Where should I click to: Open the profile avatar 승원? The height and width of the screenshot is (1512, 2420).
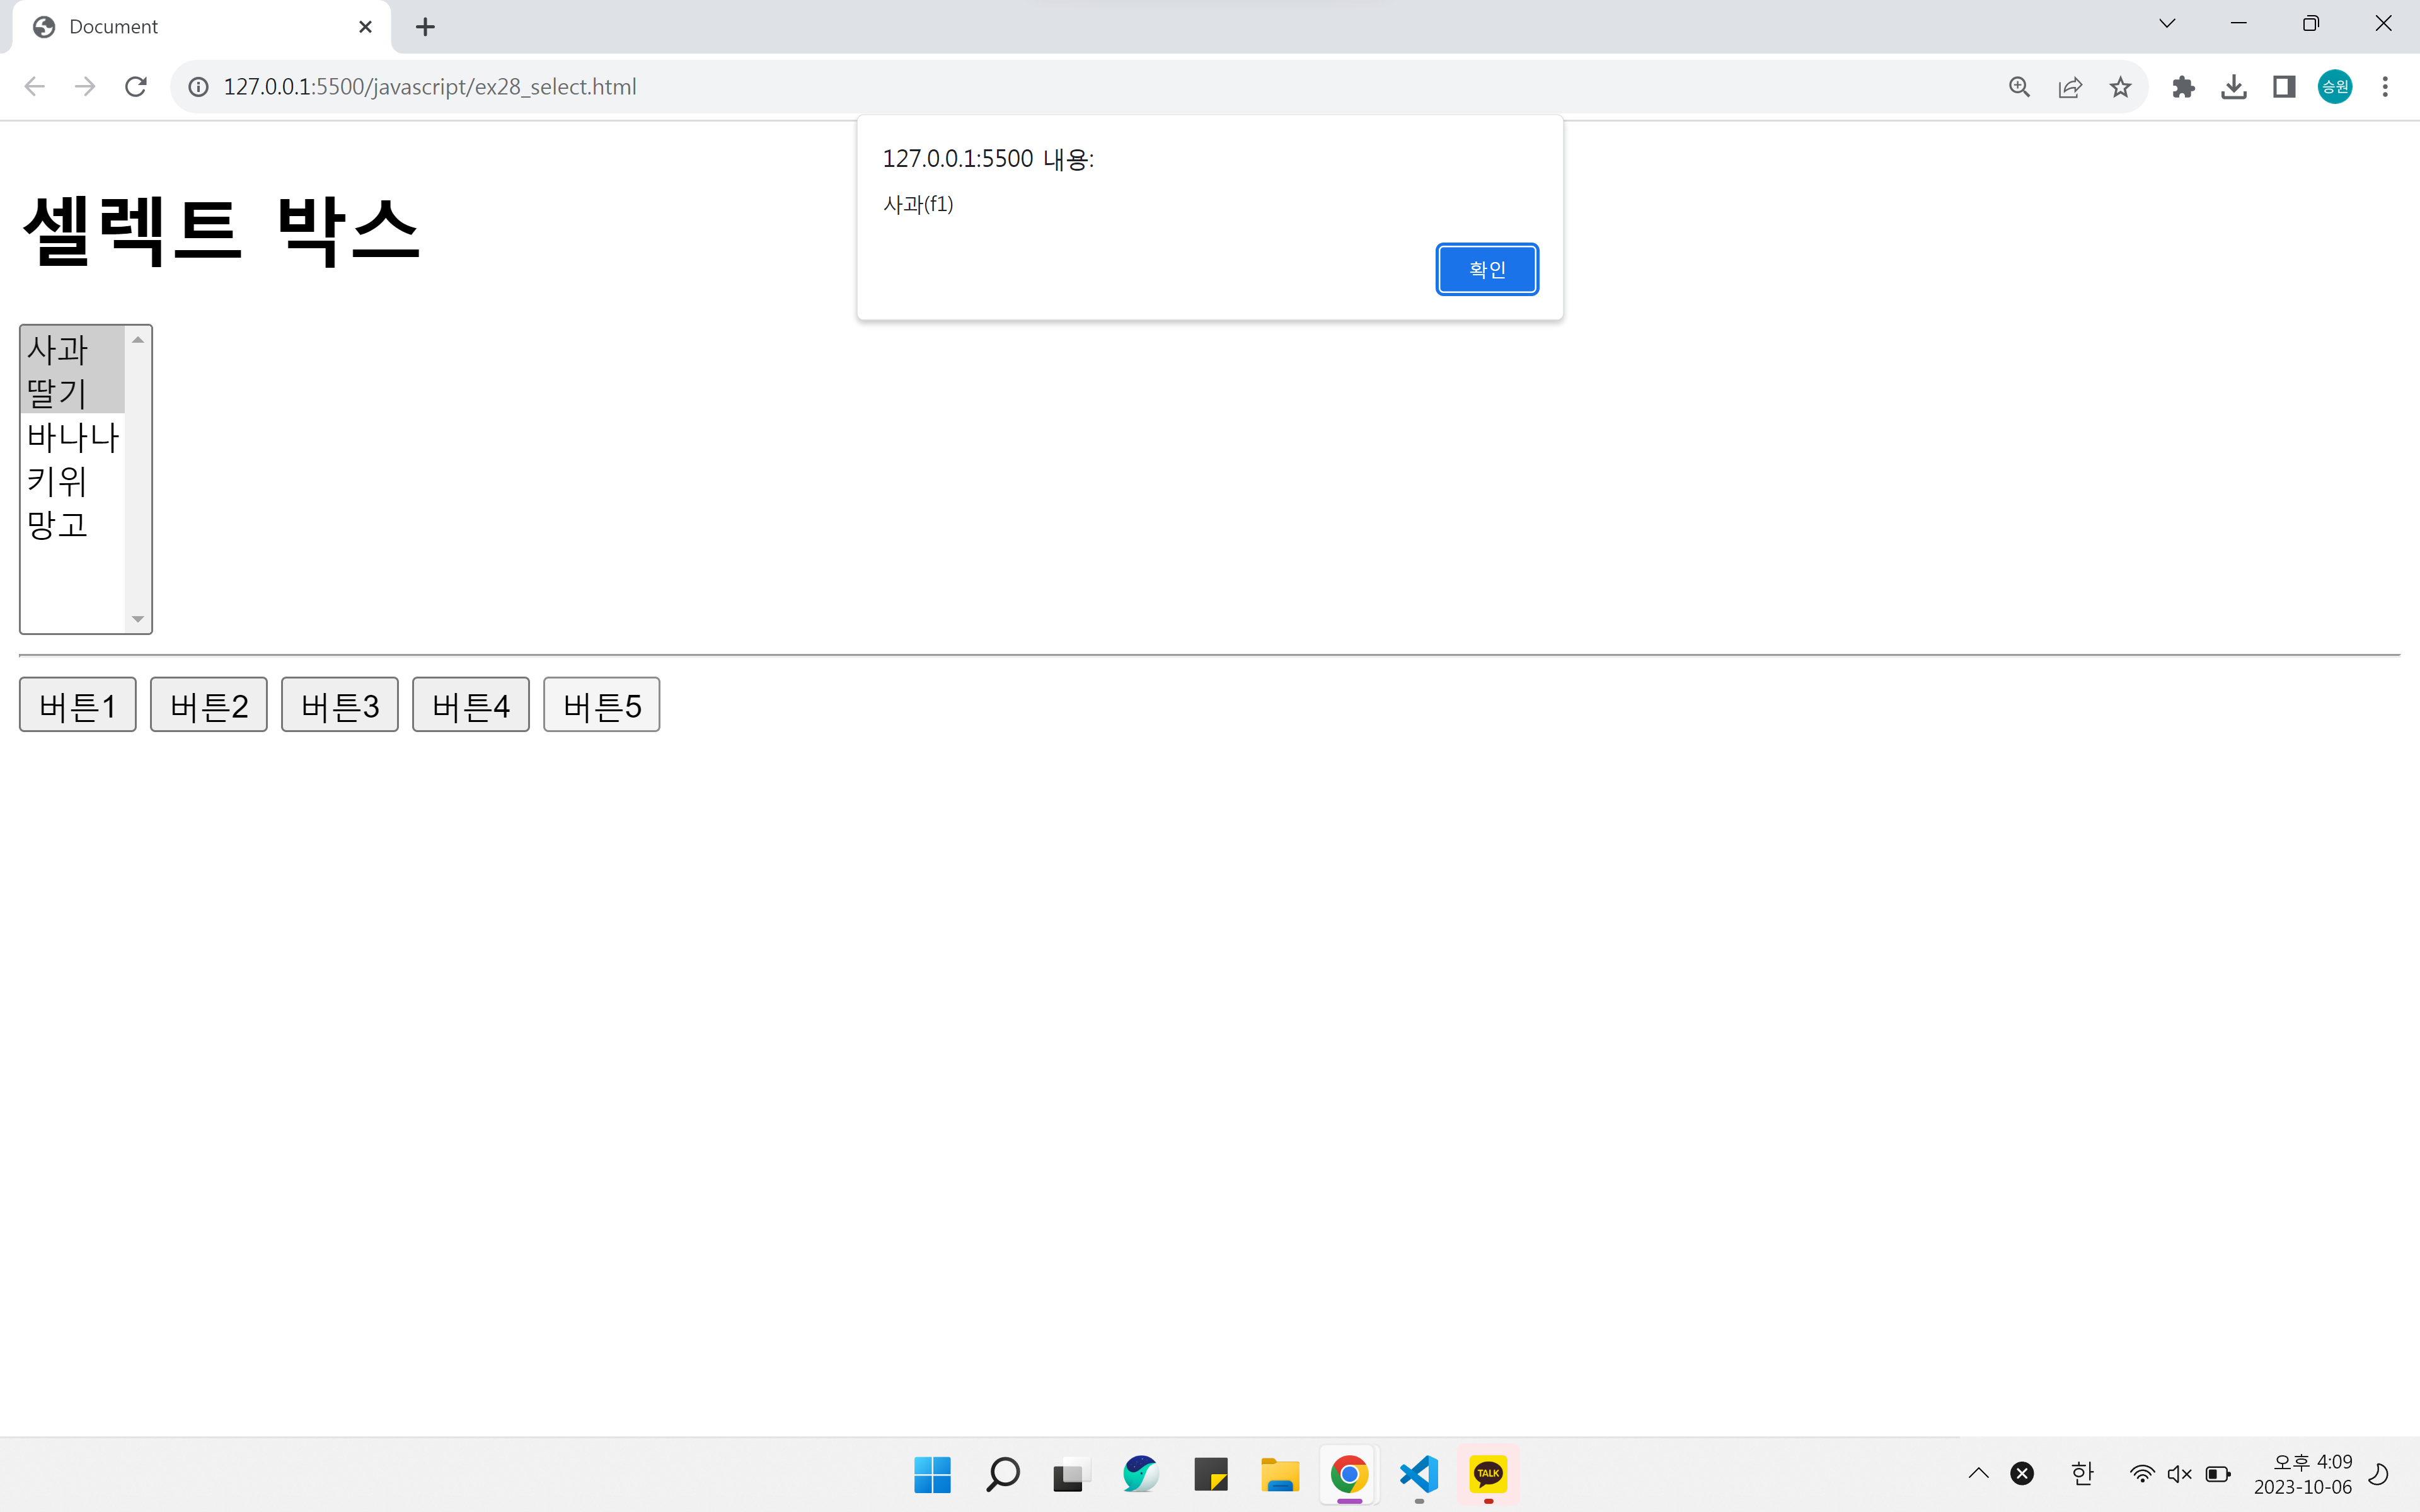[2334, 87]
